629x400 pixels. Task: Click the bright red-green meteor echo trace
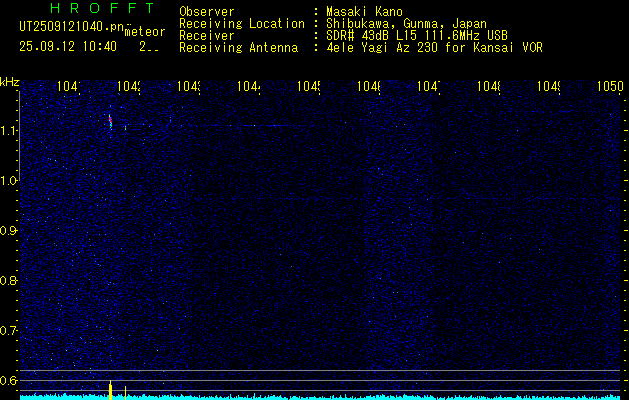(110, 122)
